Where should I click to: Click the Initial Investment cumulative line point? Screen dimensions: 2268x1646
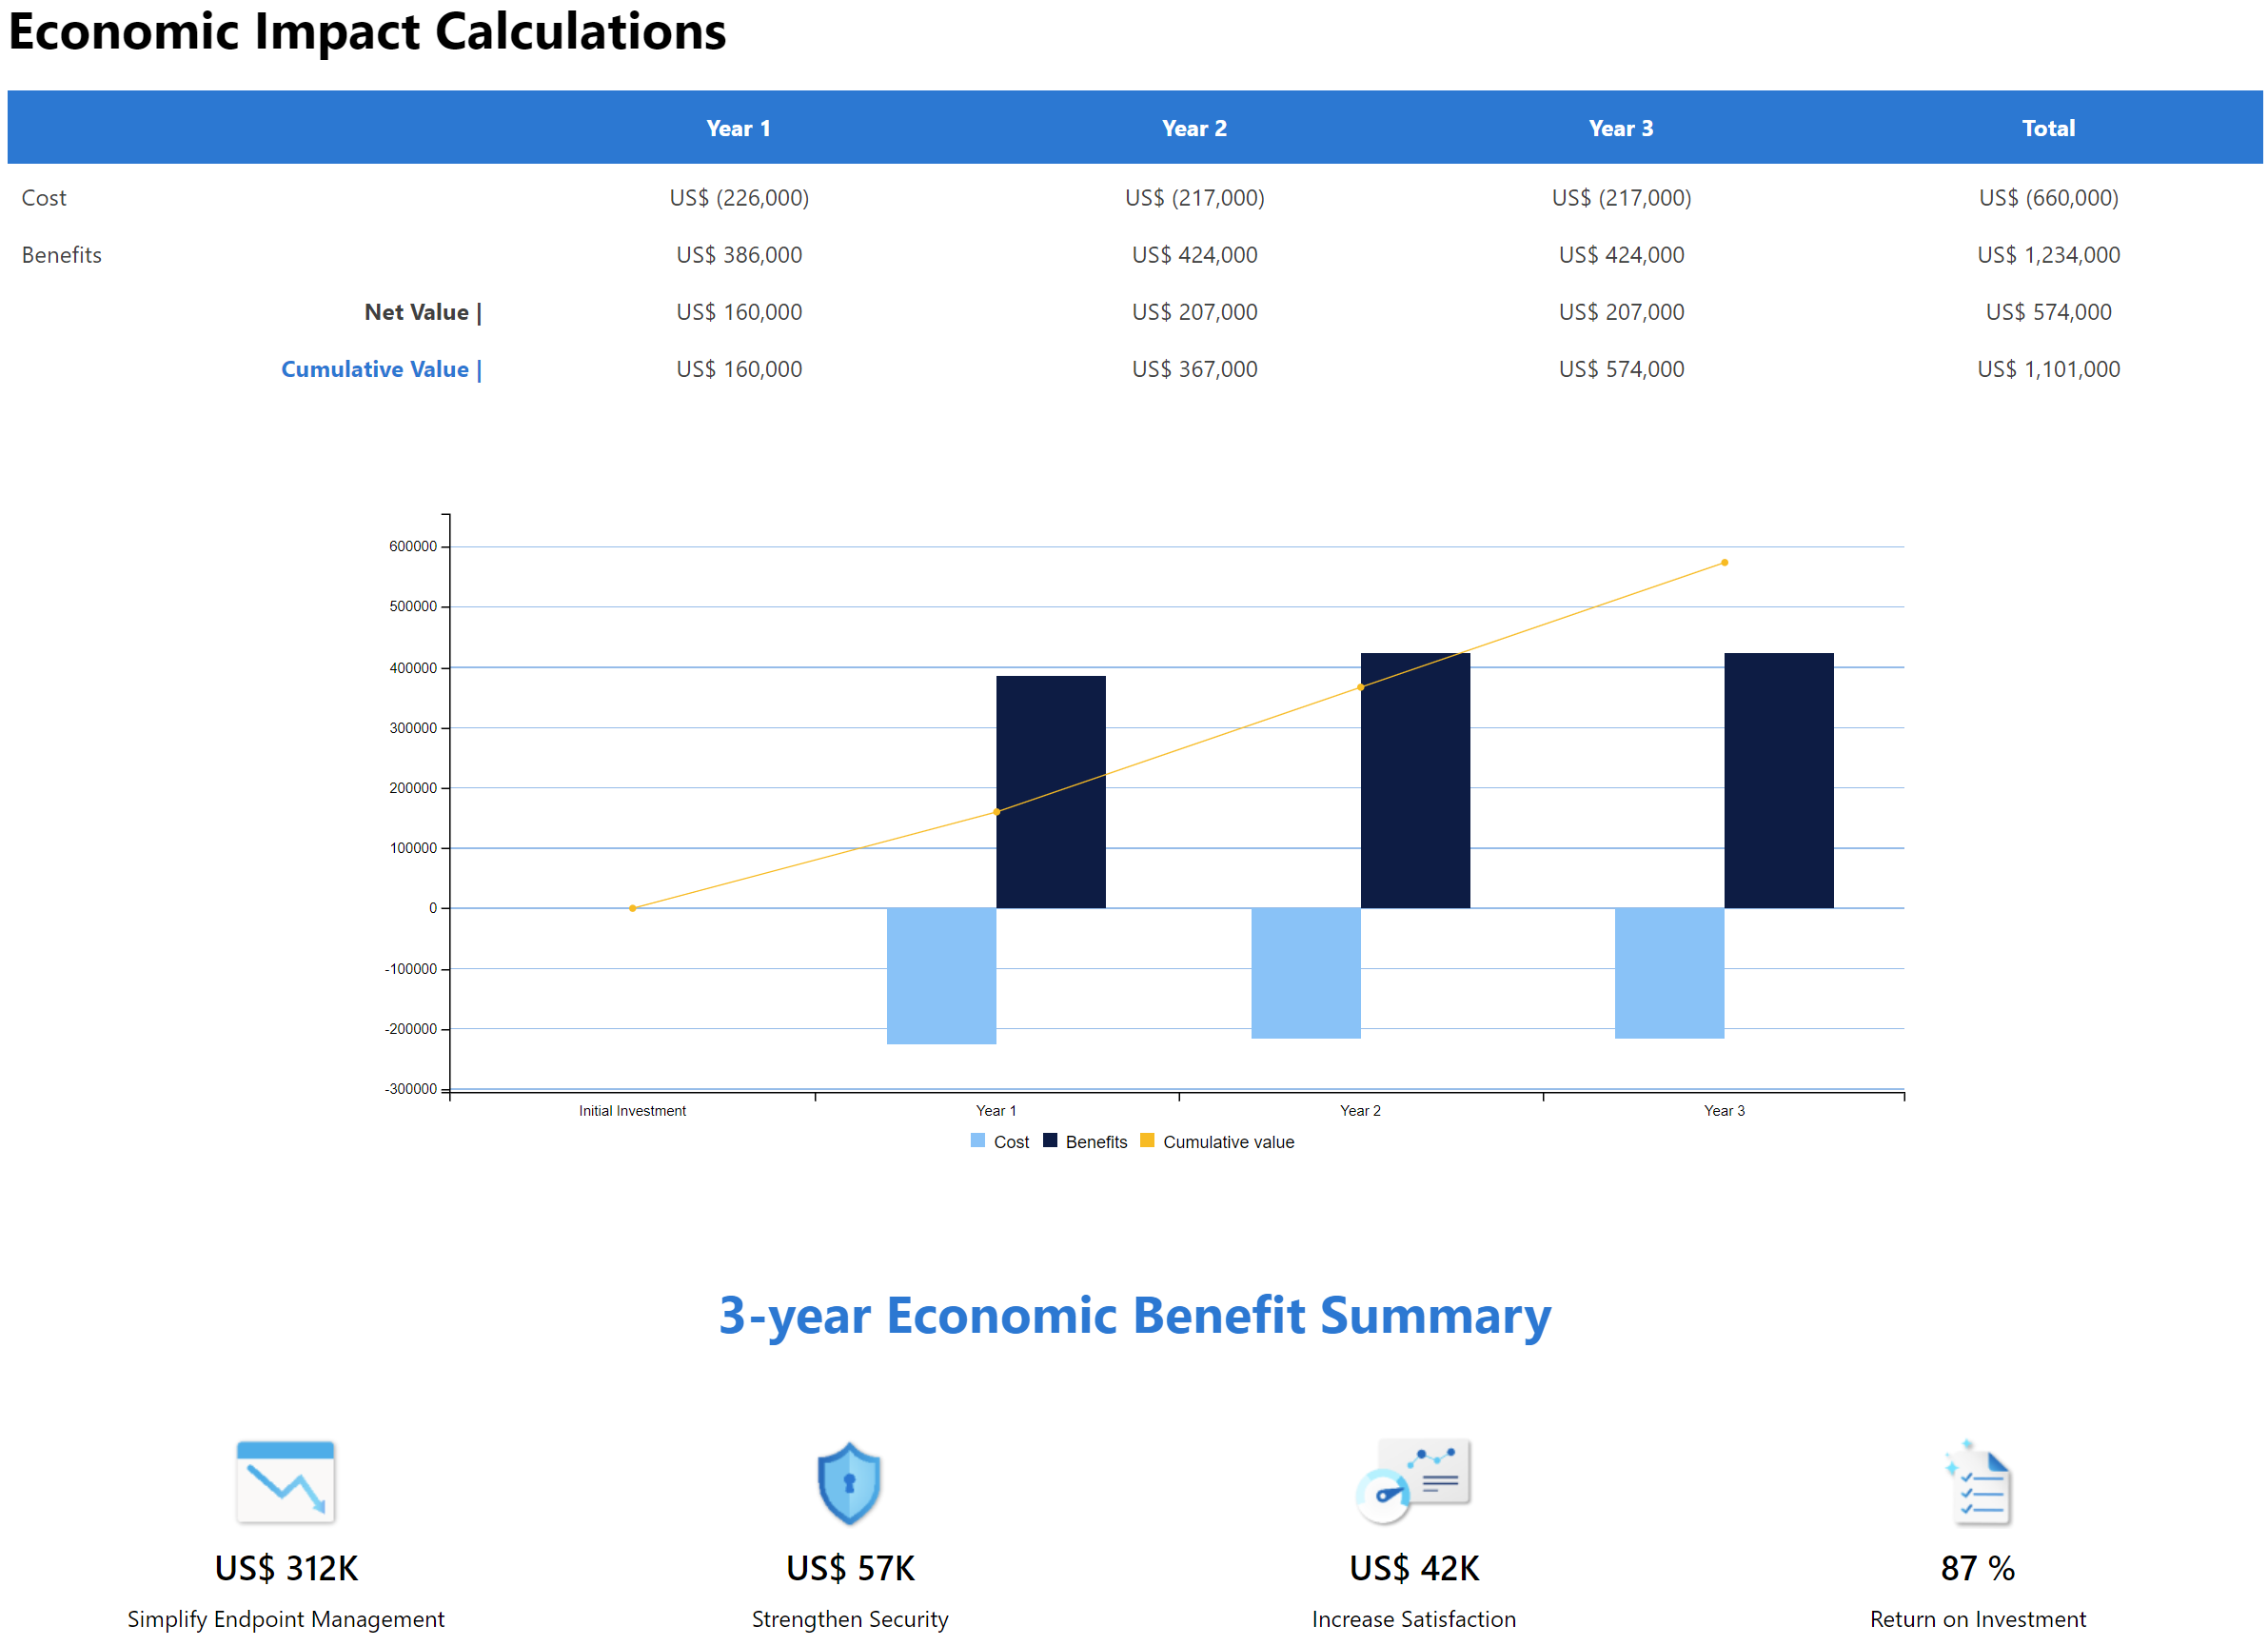point(632,908)
